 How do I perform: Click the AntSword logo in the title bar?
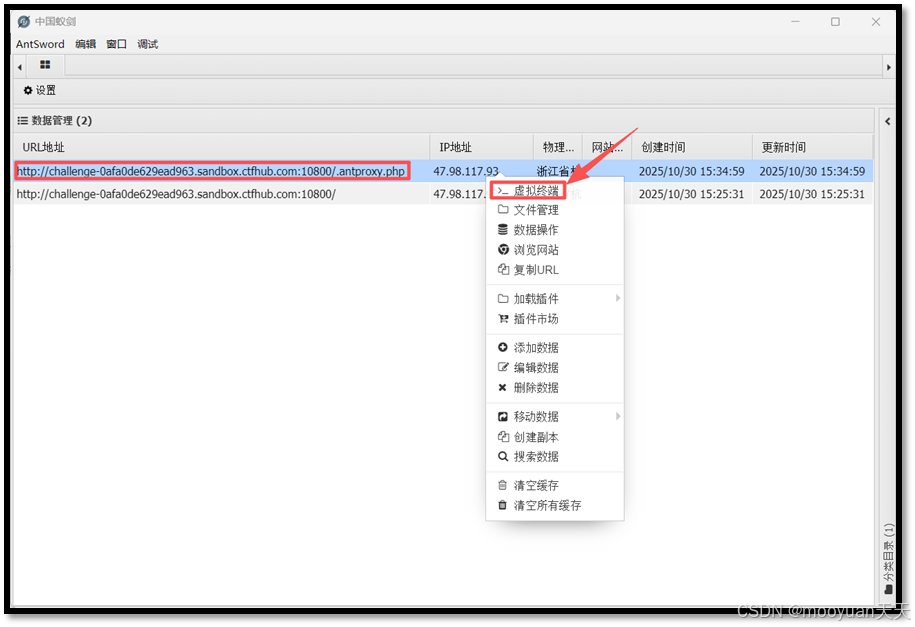23,22
